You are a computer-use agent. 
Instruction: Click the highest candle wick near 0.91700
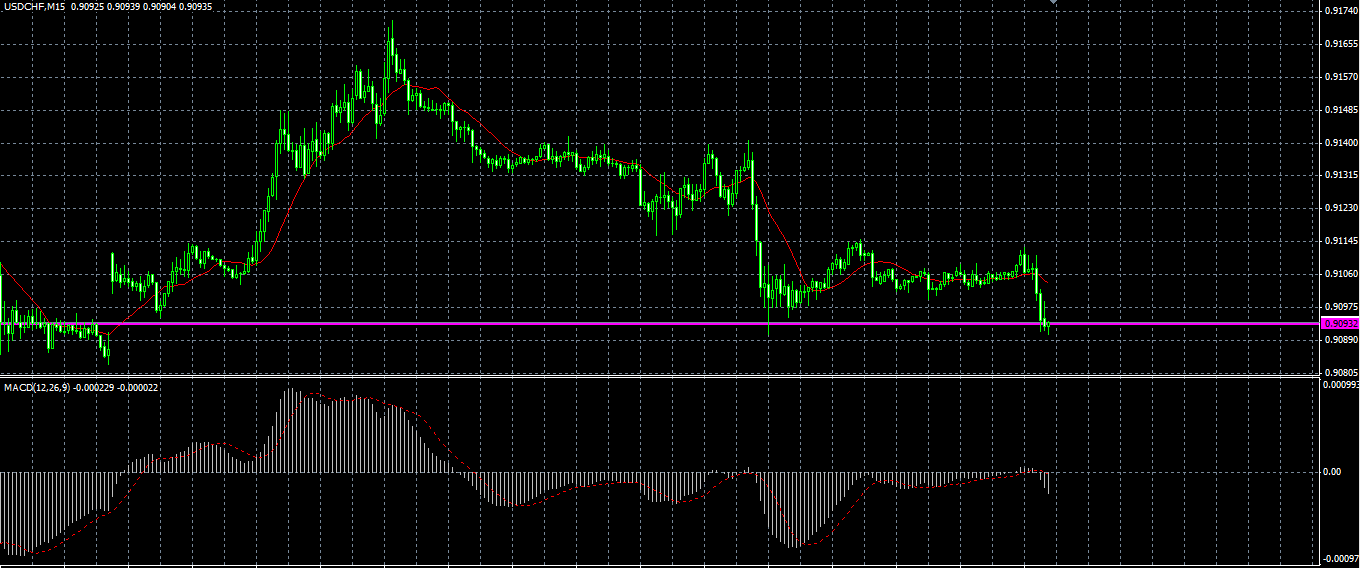(x=391, y=30)
